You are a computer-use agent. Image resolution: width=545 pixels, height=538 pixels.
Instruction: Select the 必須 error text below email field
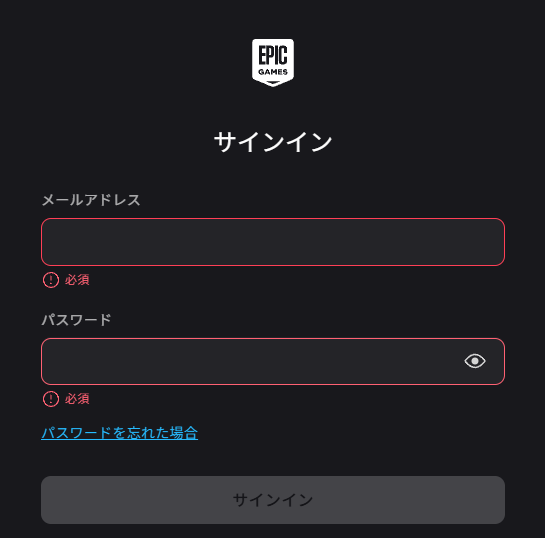77,280
